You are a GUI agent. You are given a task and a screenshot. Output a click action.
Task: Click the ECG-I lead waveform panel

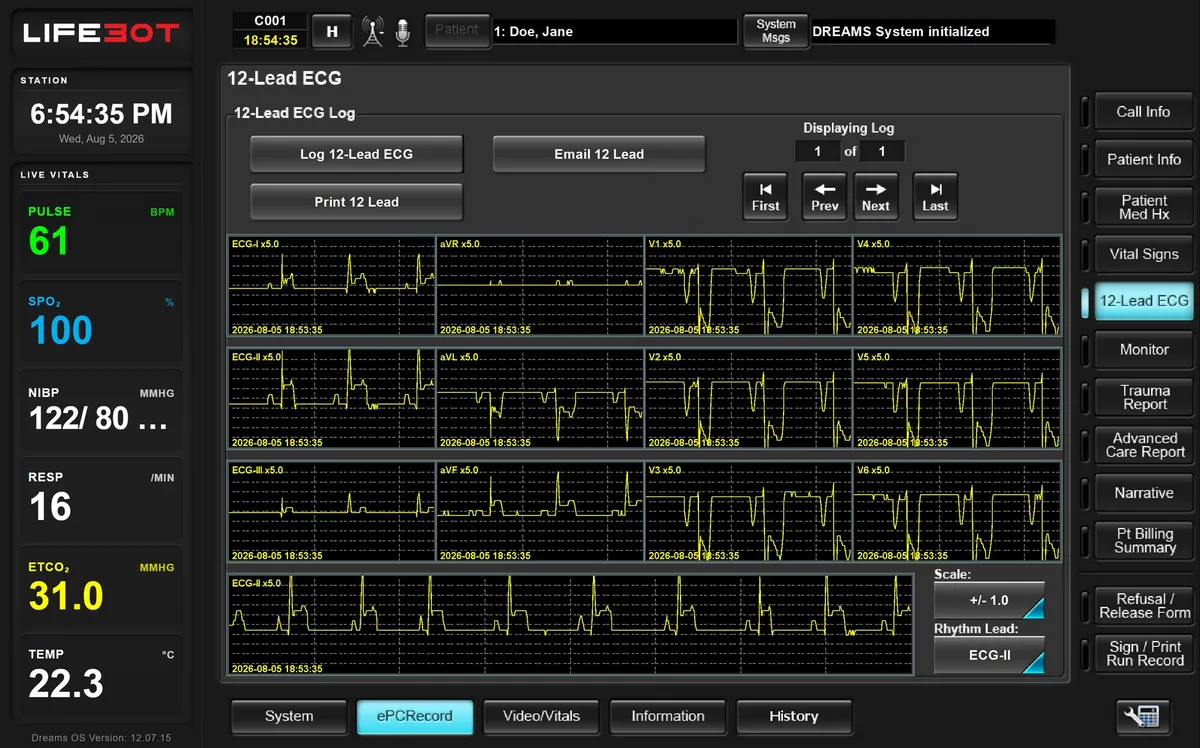(332, 286)
